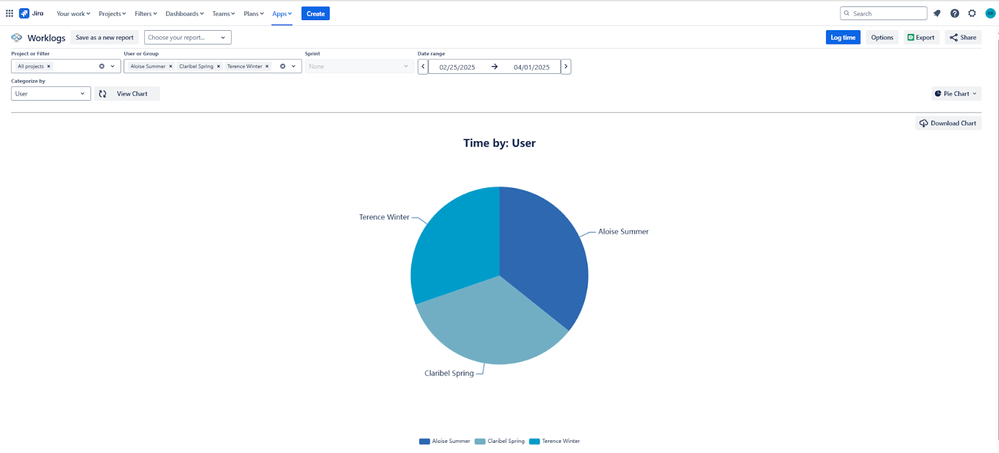The width and height of the screenshot is (999, 453).
Task: Click the Aloise Summer pie label
Action: pos(623,232)
